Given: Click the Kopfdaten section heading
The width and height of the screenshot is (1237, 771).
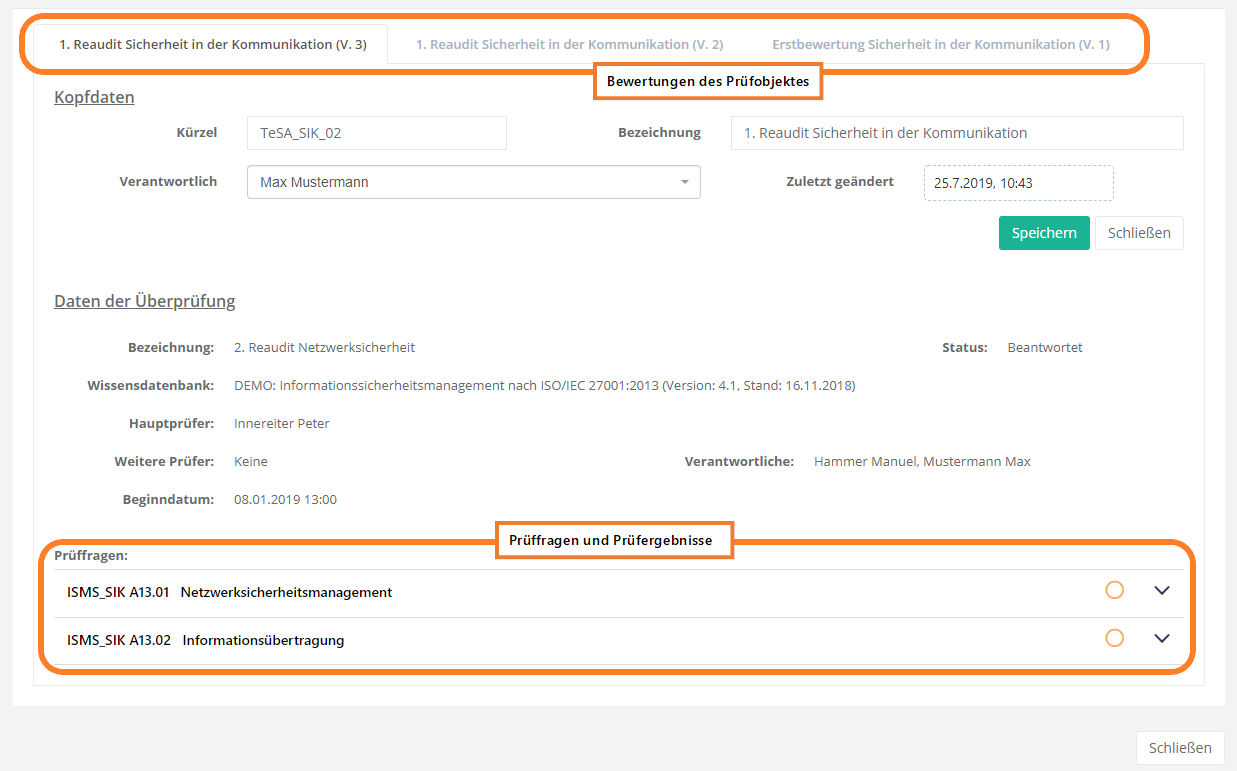Looking at the screenshot, I should [94, 97].
